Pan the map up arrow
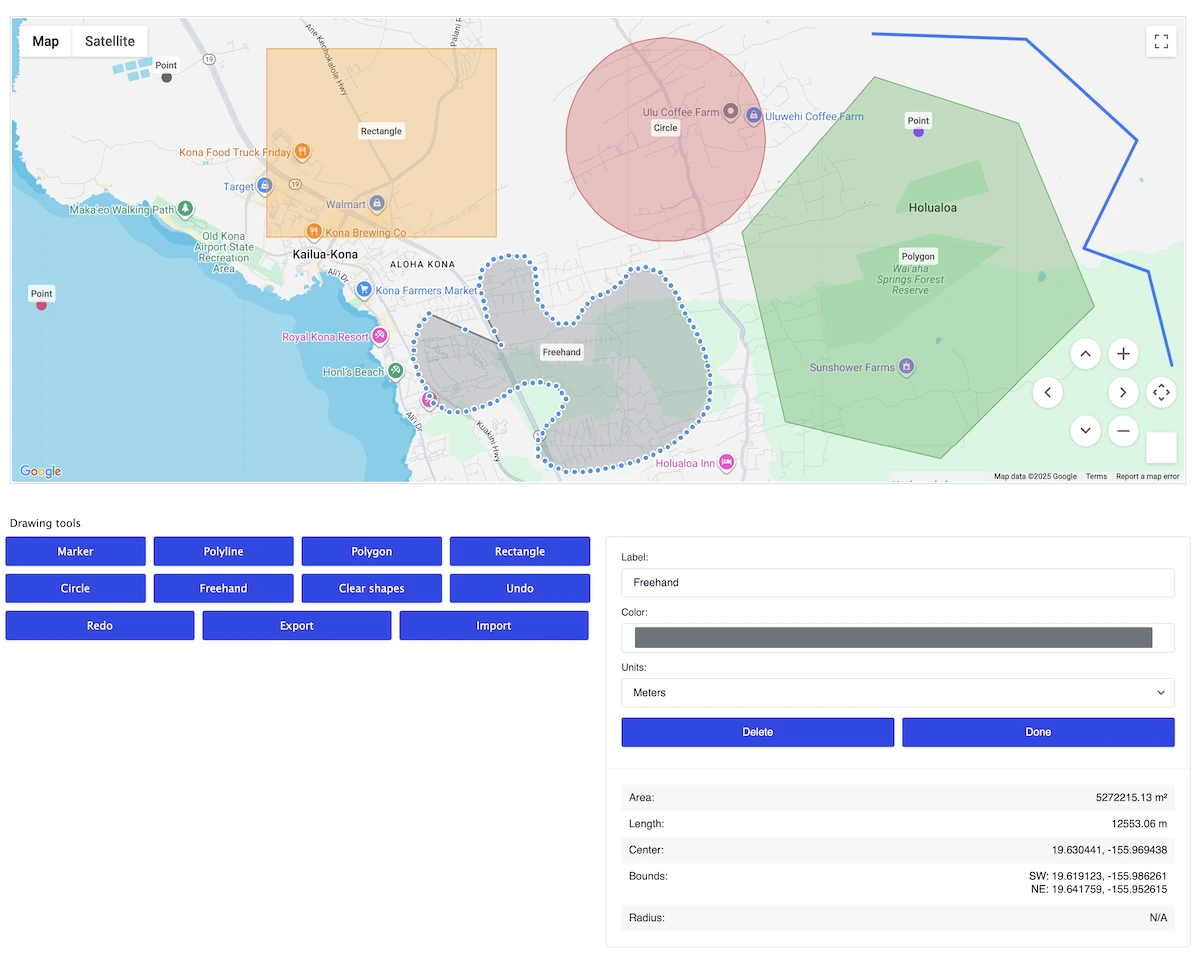Screen dimensions: 1200x959 pyautogui.click(x=1085, y=354)
